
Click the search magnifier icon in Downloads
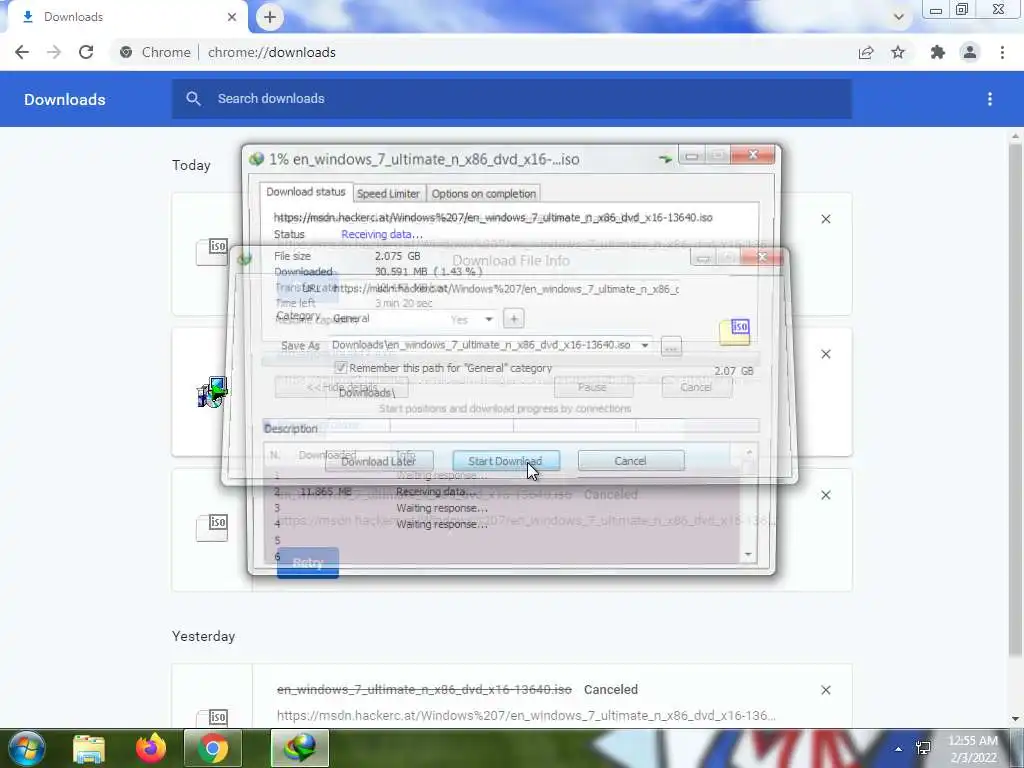click(x=193, y=99)
